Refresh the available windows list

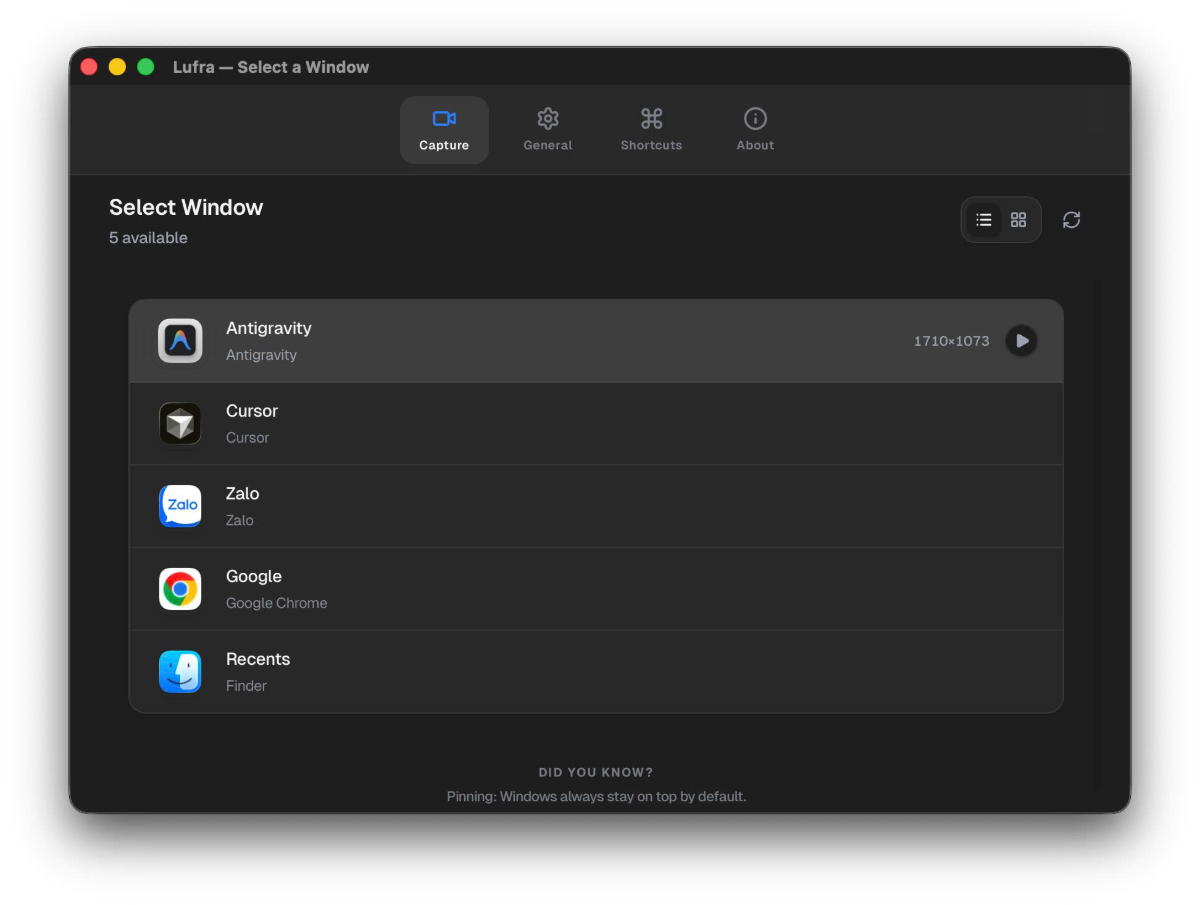pos(1071,220)
